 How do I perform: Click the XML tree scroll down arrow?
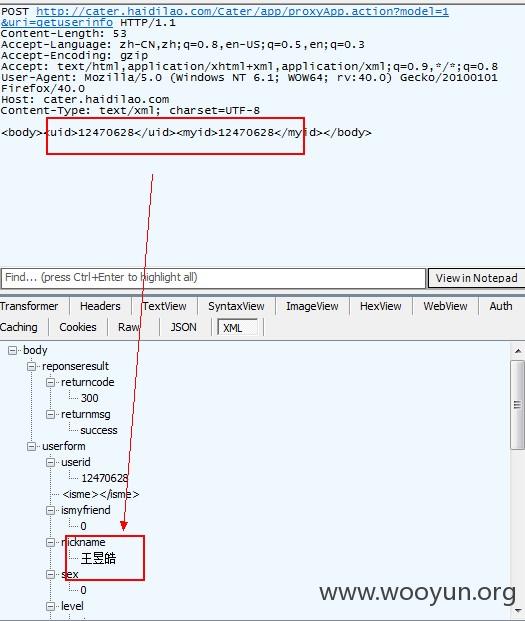[518, 610]
